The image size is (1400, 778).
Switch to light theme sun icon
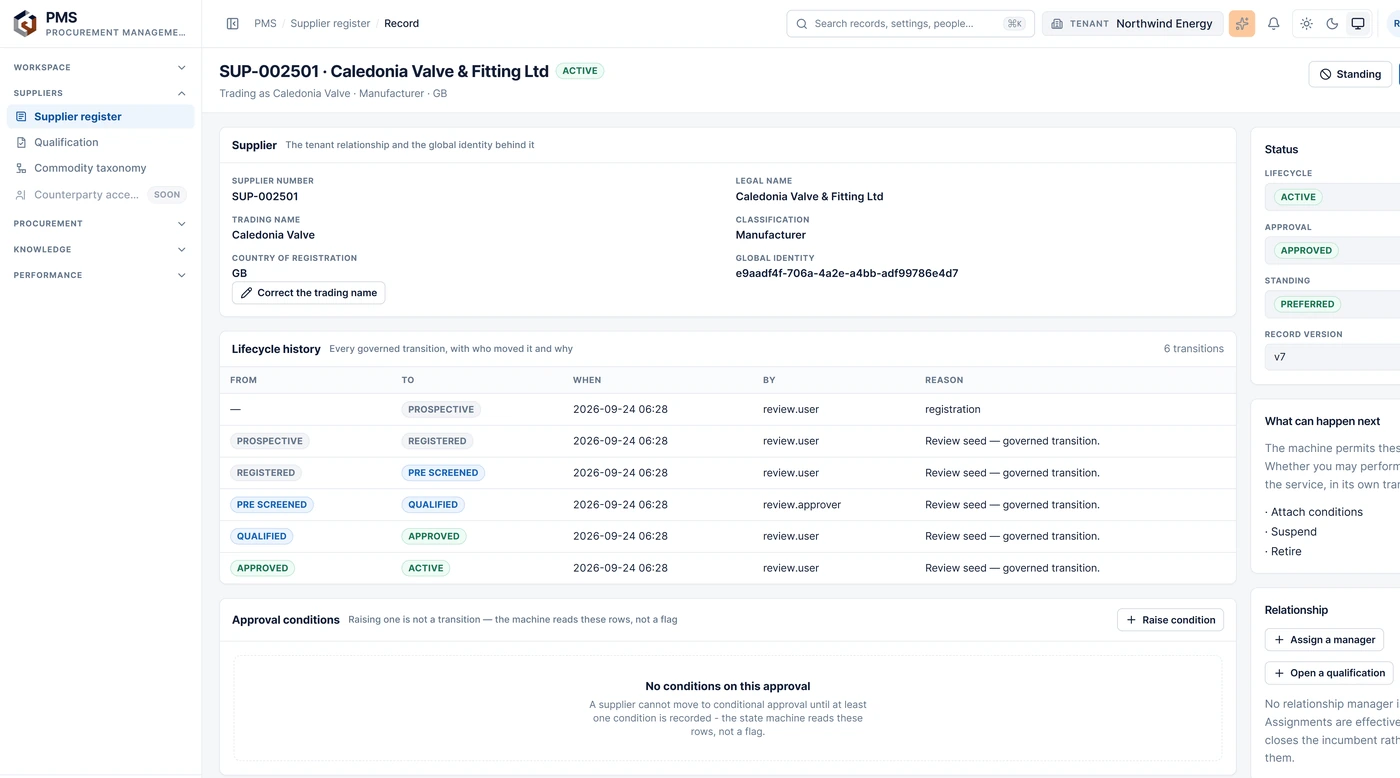point(1307,23)
